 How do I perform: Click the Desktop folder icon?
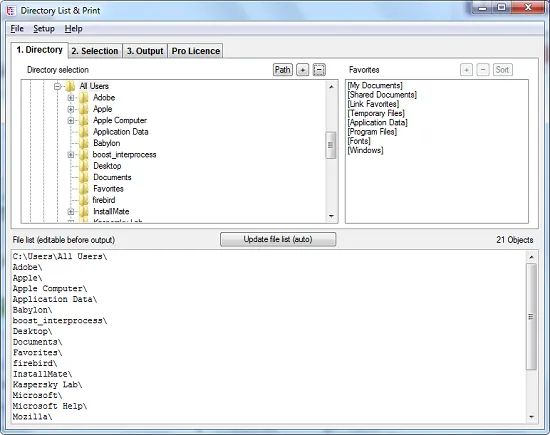pos(83,166)
